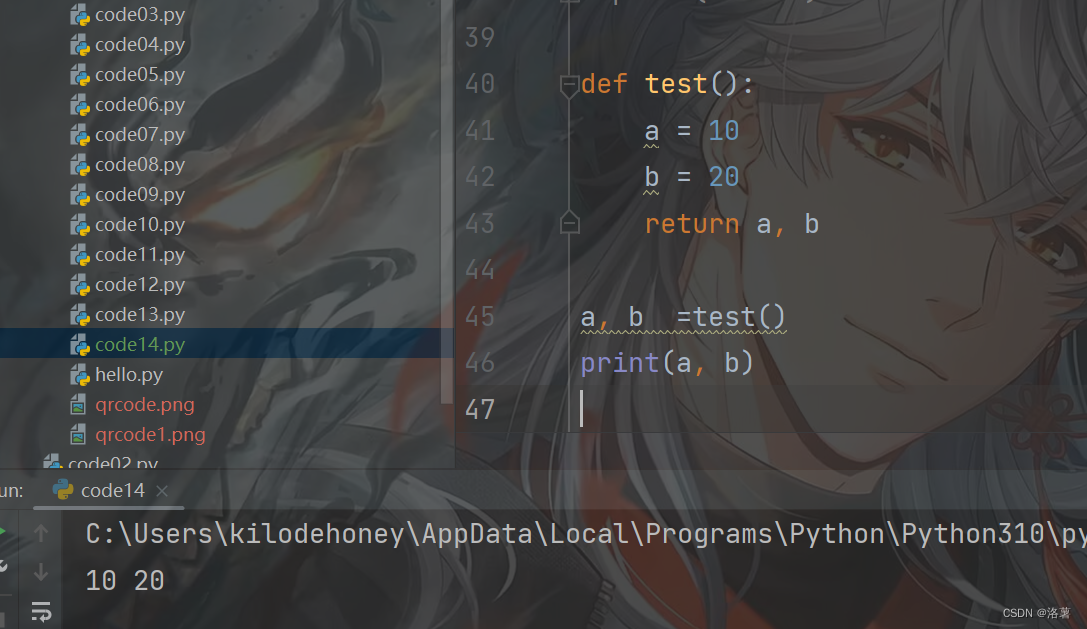Open hello.py file
Screen dimensions: 1087x629
click(129, 374)
